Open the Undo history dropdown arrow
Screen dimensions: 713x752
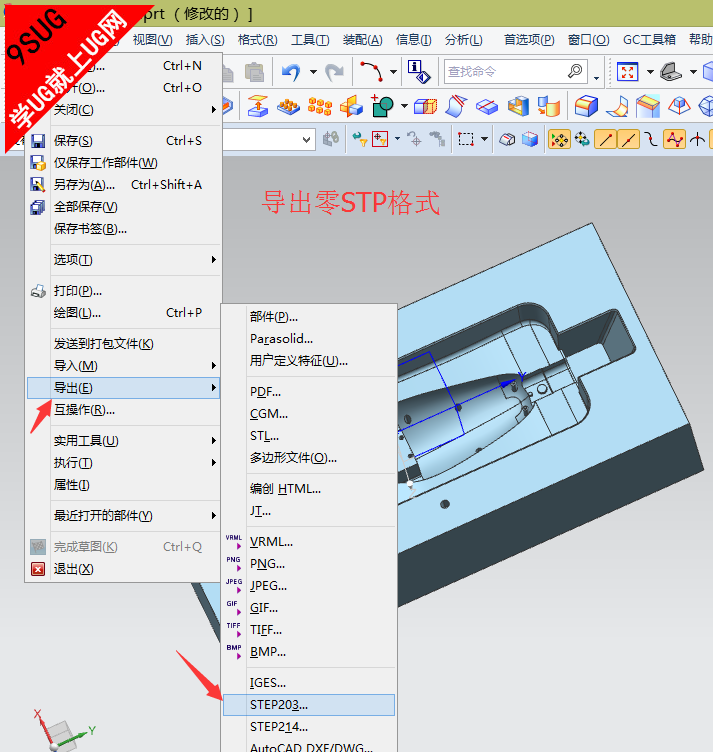313,72
